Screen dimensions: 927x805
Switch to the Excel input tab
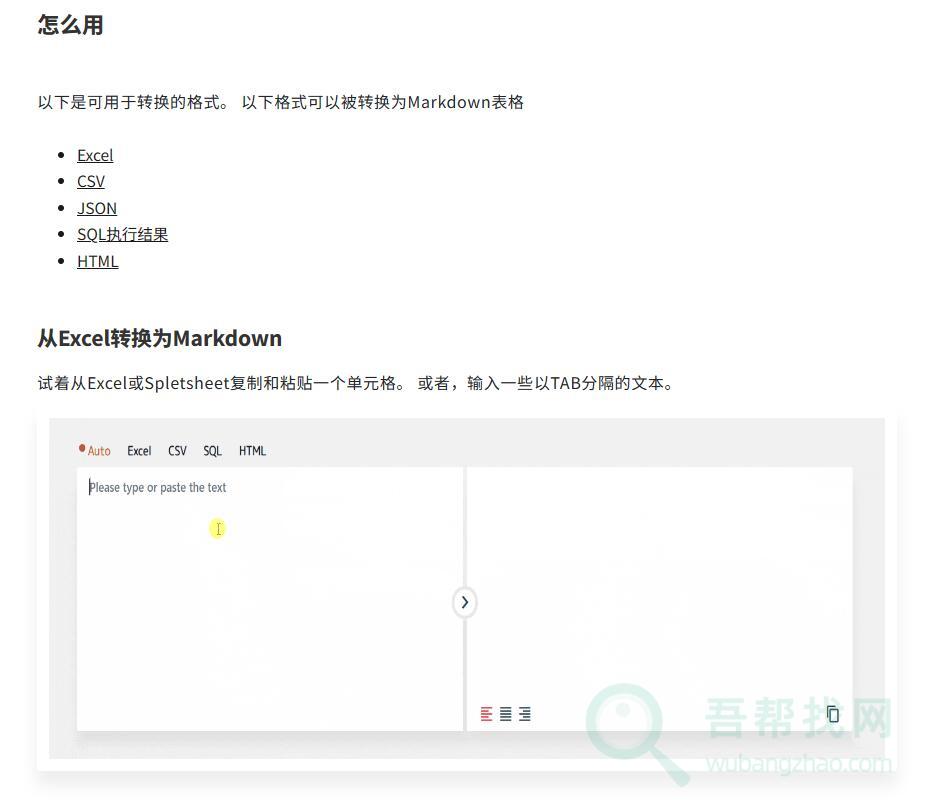pos(139,451)
